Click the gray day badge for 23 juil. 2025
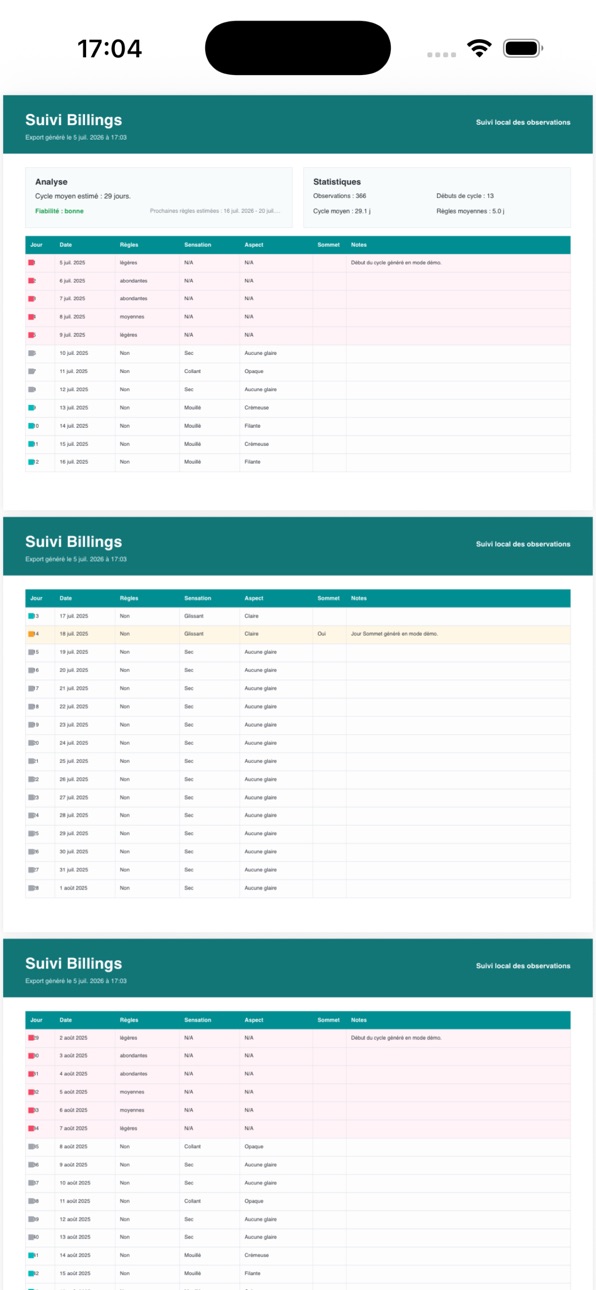The height and width of the screenshot is (1290, 596). pos(33,725)
